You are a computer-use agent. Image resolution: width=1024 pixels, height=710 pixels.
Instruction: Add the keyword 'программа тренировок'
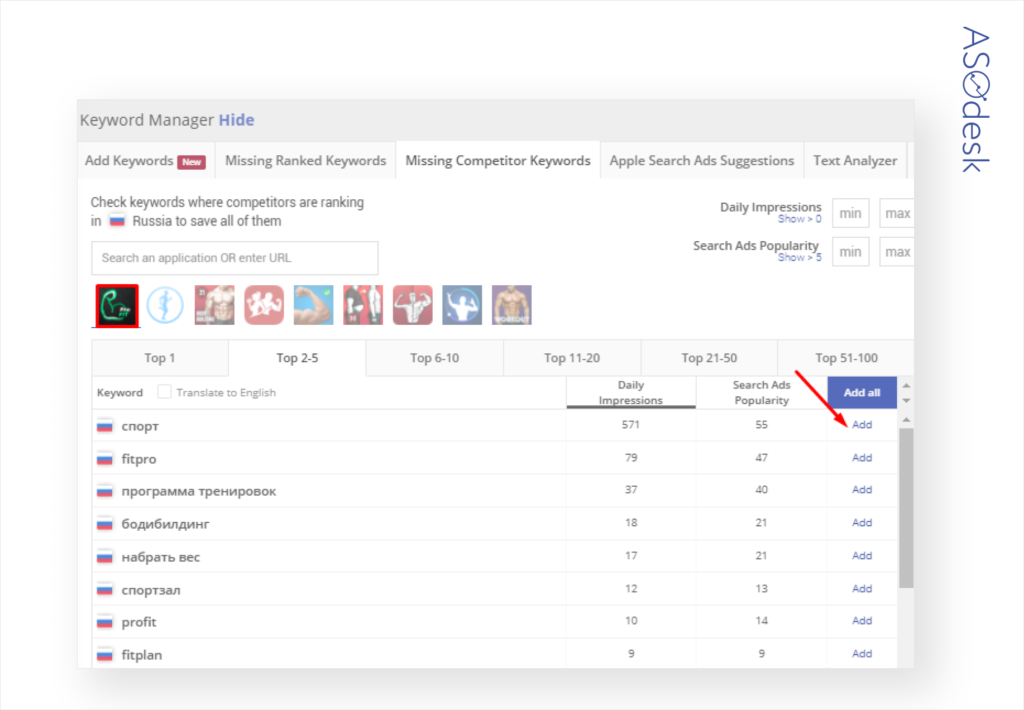(x=862, y=490)
